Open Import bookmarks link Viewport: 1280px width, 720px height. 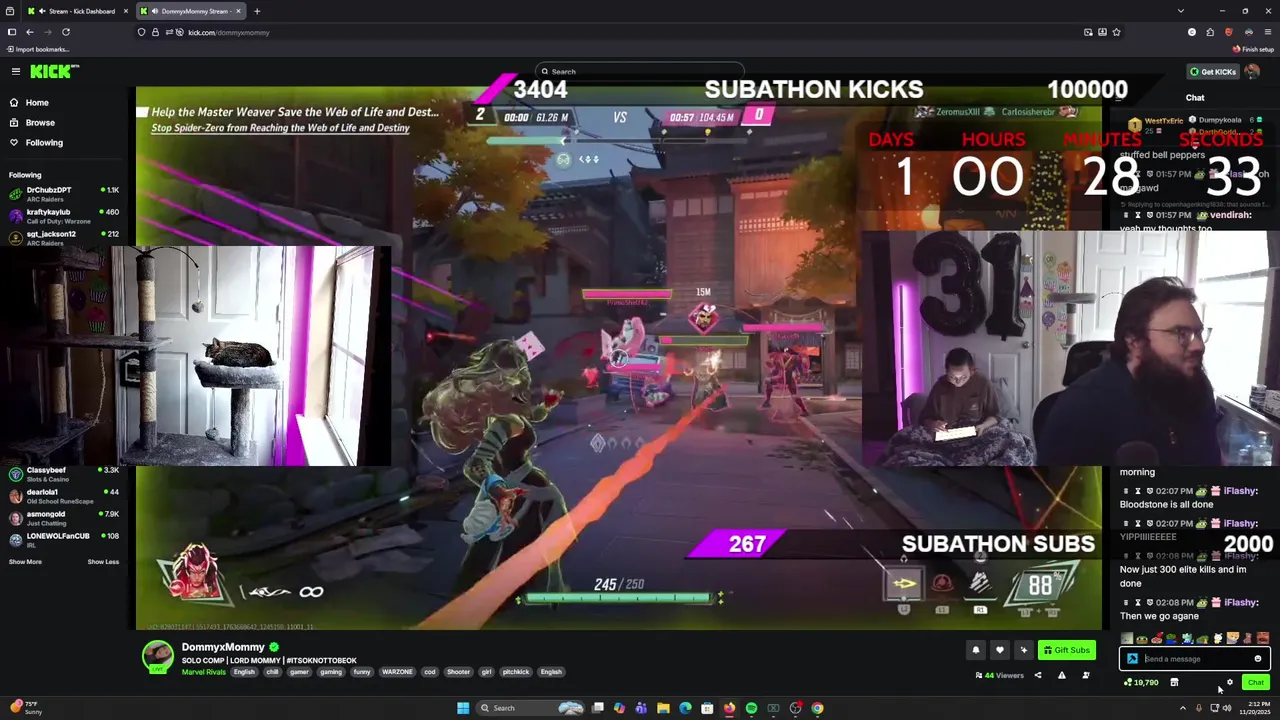pyautogui.click(x=38, y=49)
